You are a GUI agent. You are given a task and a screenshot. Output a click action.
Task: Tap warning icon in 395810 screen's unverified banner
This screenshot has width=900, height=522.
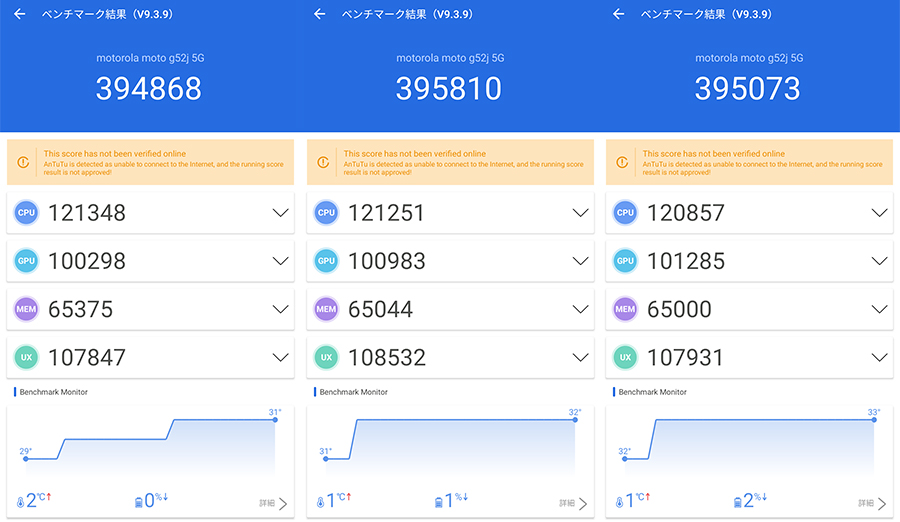pos(323,163)
